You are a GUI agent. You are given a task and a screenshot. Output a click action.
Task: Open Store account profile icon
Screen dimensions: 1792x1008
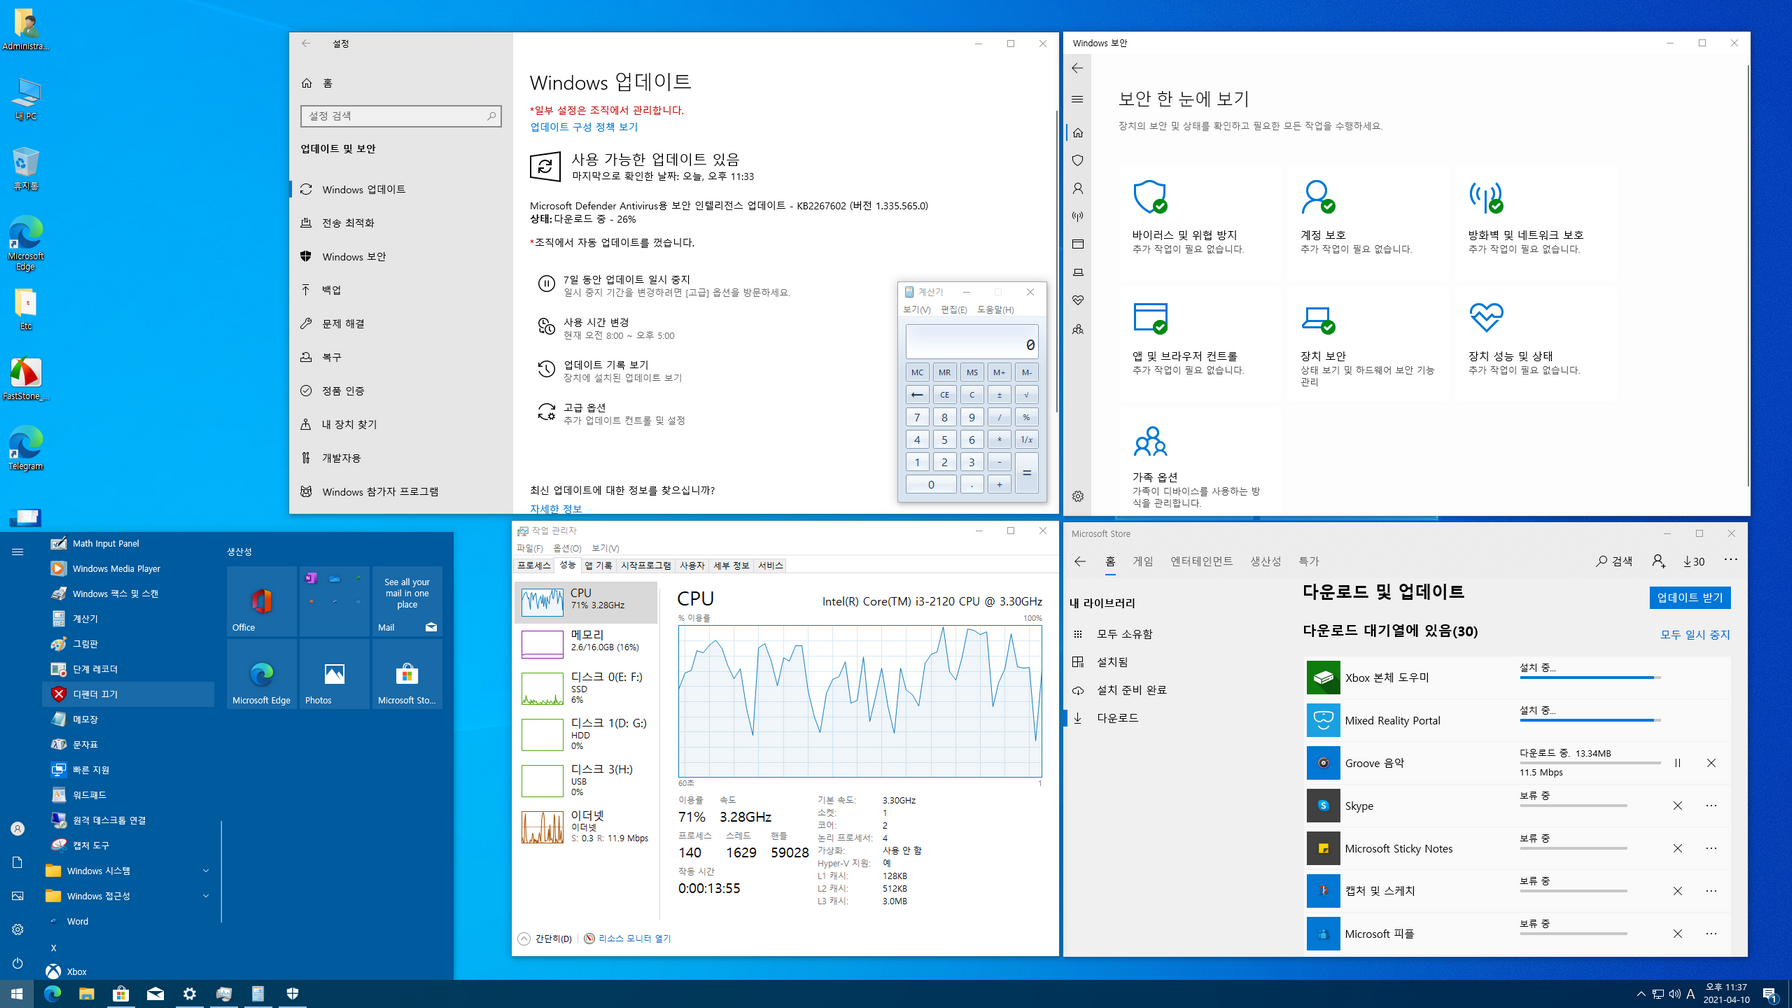tap(1658, 561)
